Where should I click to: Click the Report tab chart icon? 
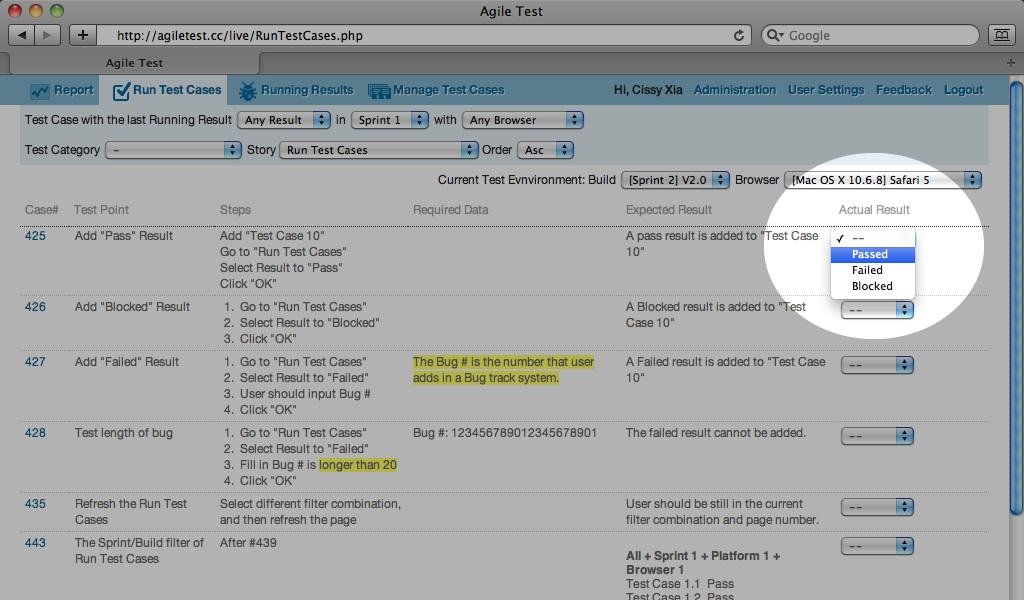point(38,89)
